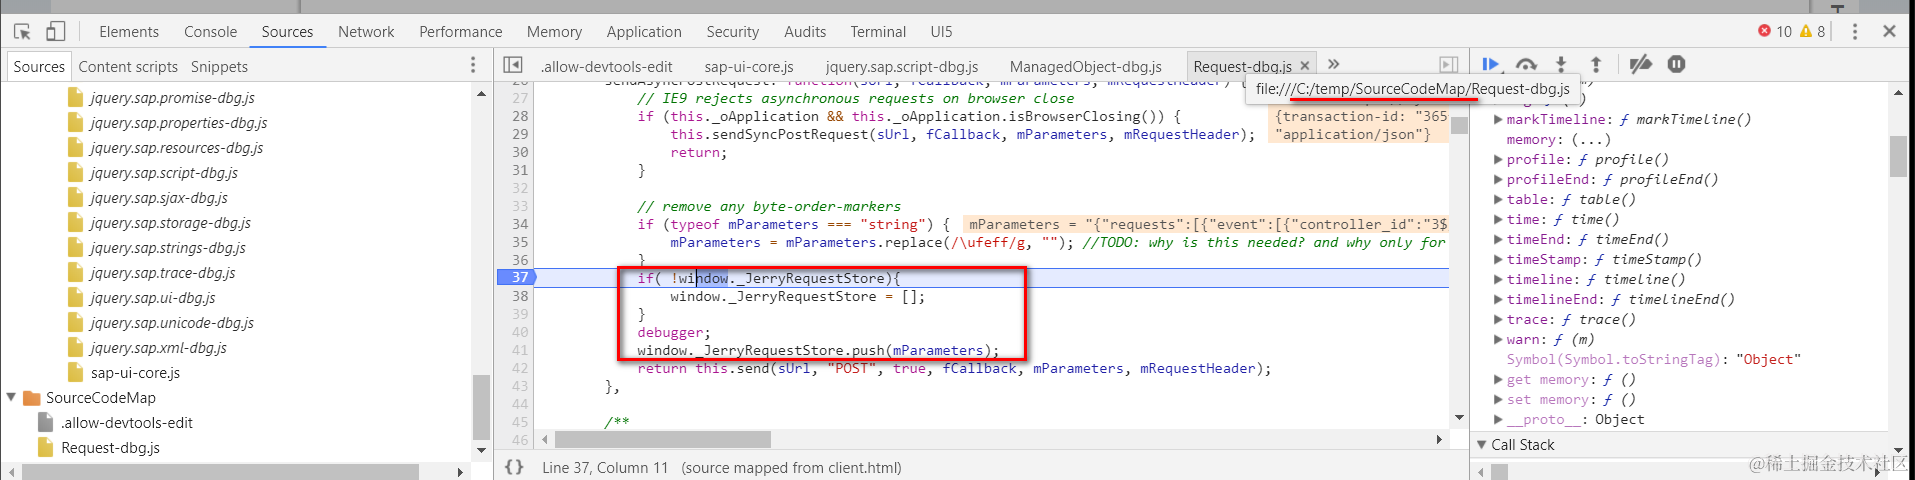Toggle pause on exceptions
The image size is (1915, 480).
coord(1677,64)
